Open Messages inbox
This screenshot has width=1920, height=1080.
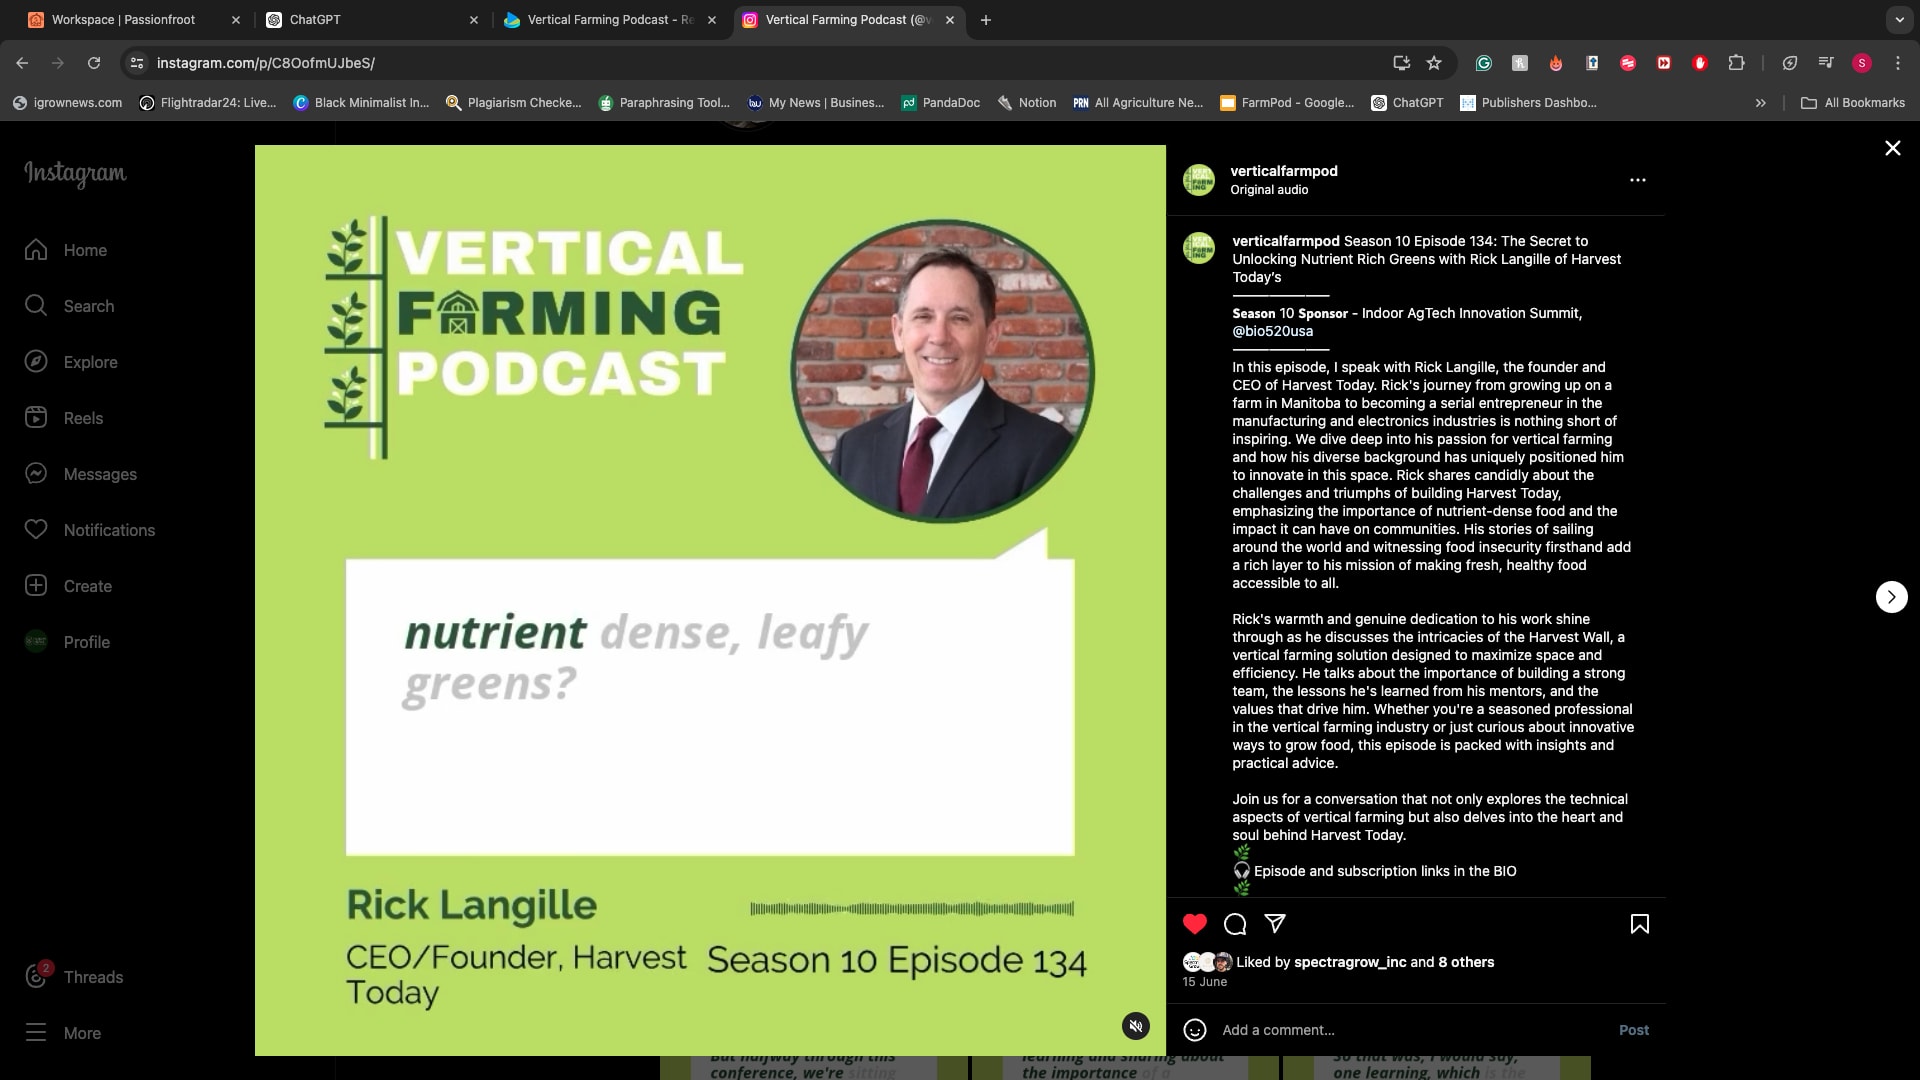[80, 474]
